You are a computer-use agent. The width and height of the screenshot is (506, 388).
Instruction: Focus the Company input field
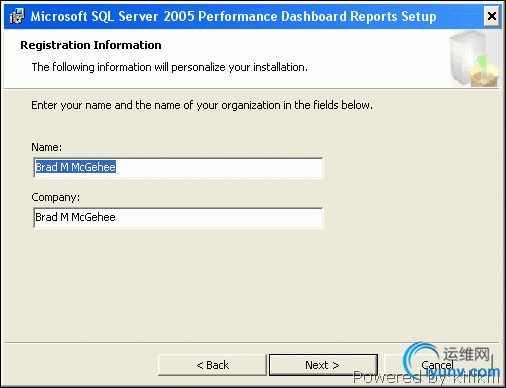pyautogui.click(x=178, y=218)
